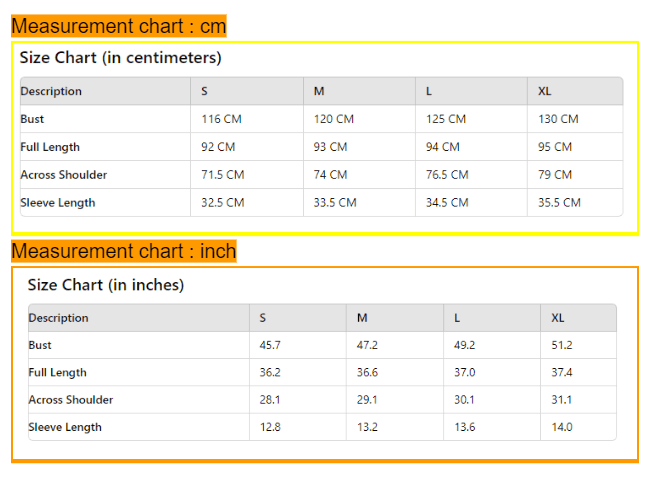
Task: Select 'Size Chart (in inches)' title
Action: [106, 285]
